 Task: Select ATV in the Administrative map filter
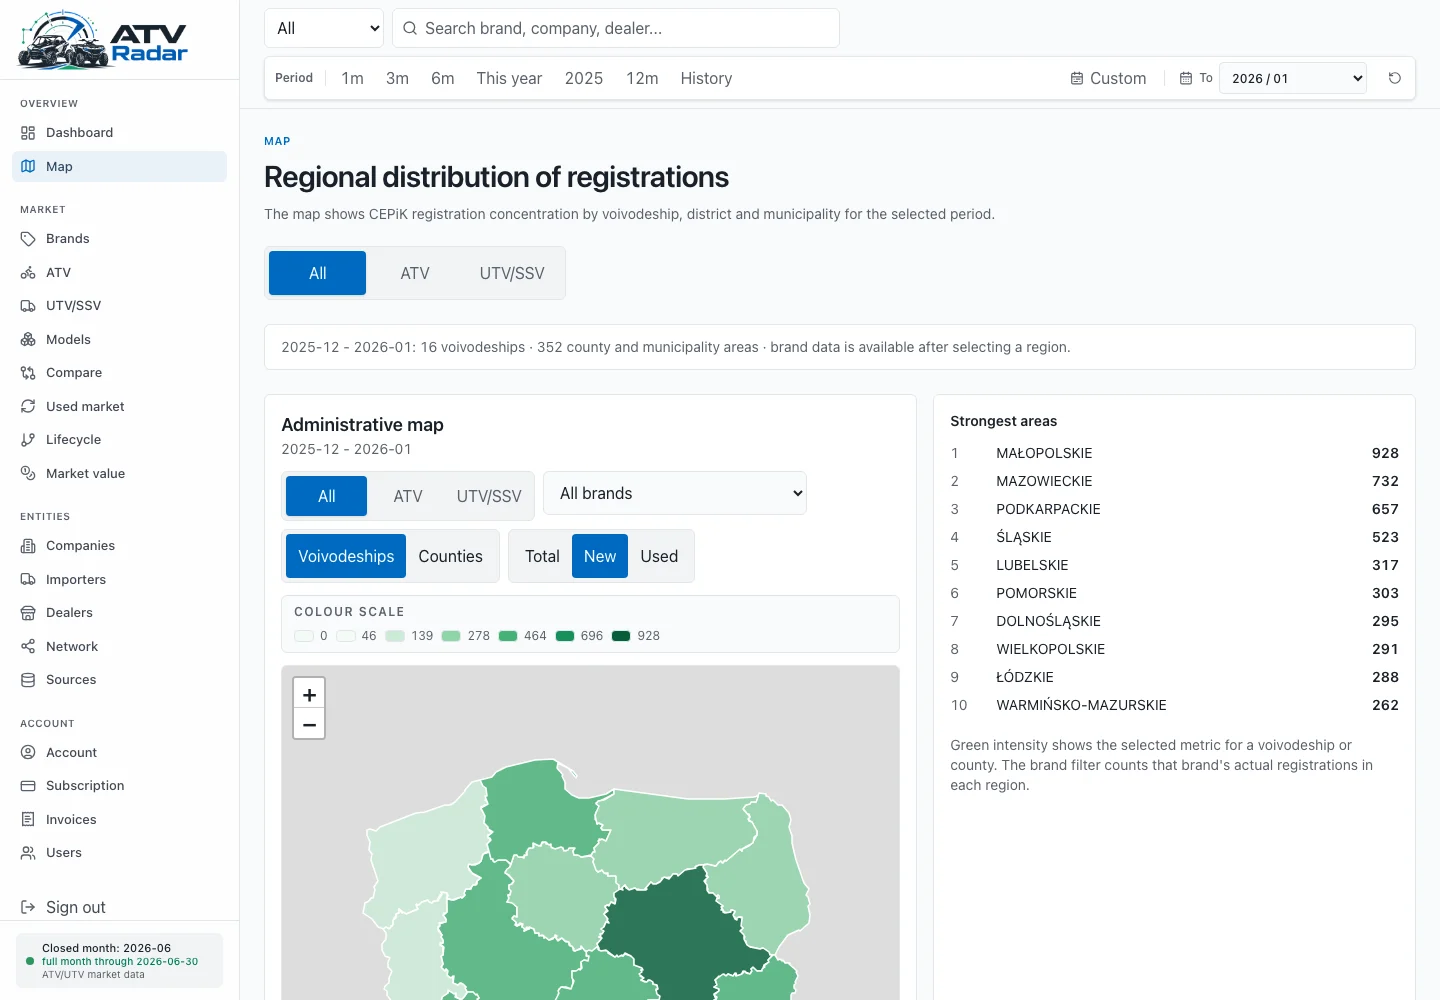point(408,496)
